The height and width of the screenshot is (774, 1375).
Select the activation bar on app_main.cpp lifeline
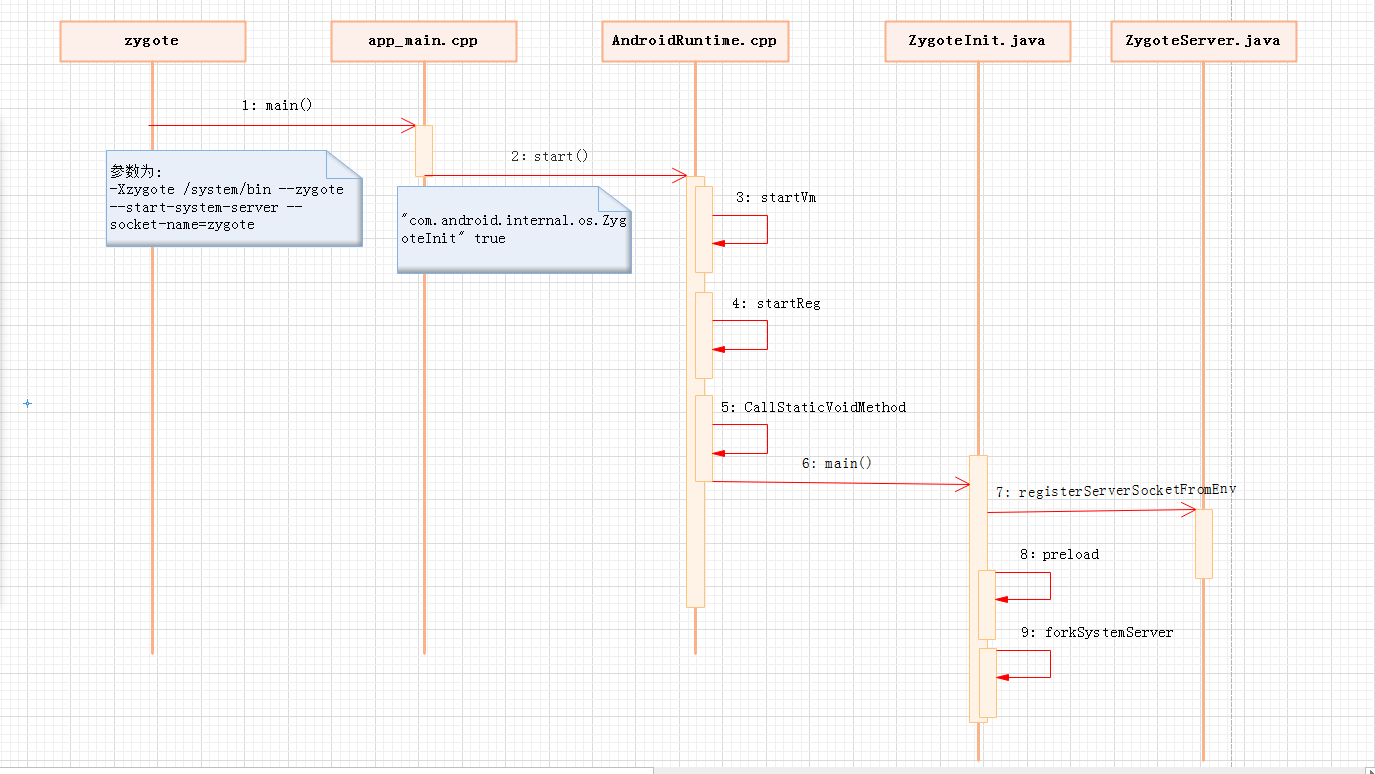click(424, 151)
